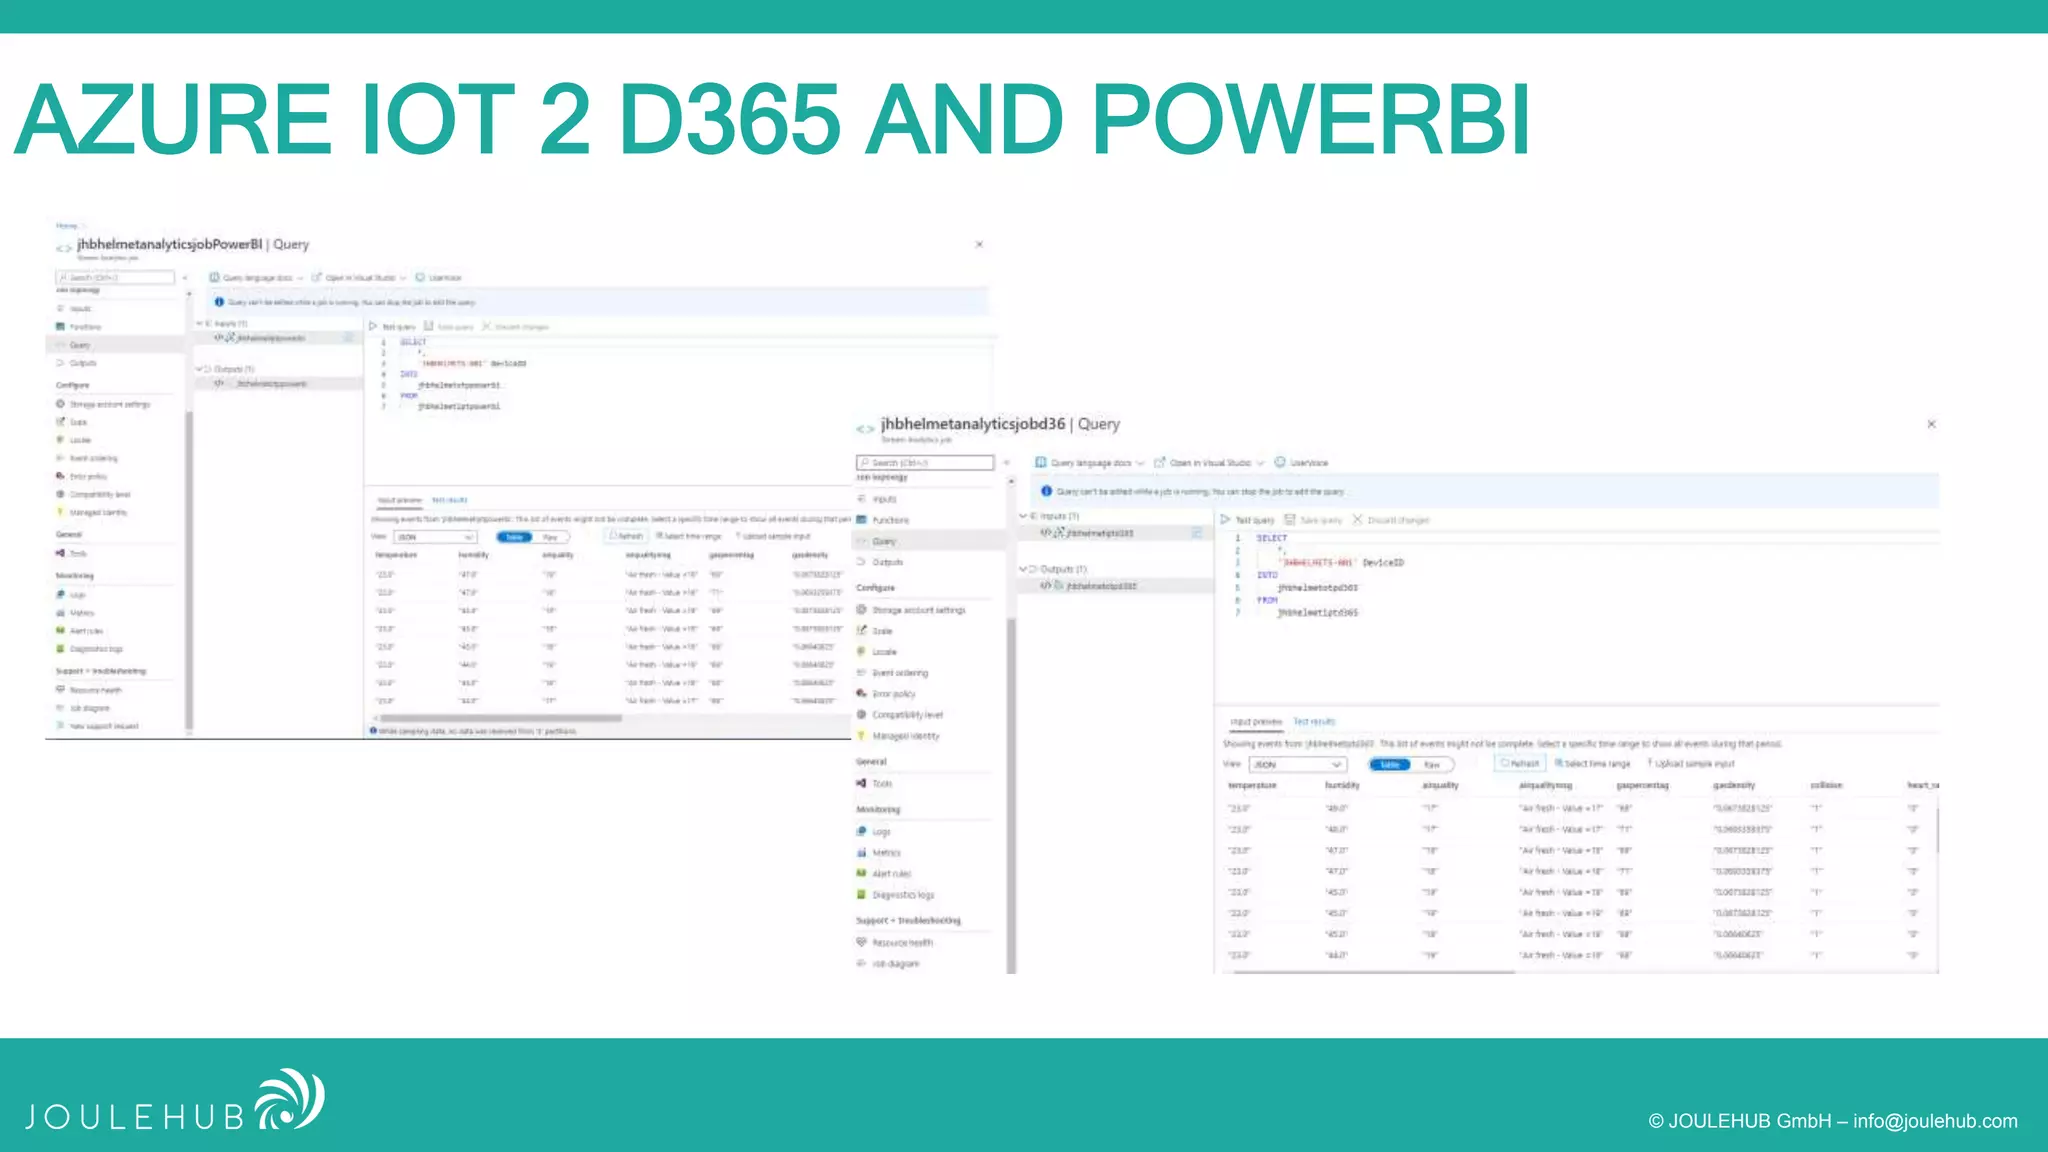Click sidebar vertical scrollbar in jobd36 window
Image resolution: width=2048 pixels, height=1152 pixels.
[x=1012, y=795]
